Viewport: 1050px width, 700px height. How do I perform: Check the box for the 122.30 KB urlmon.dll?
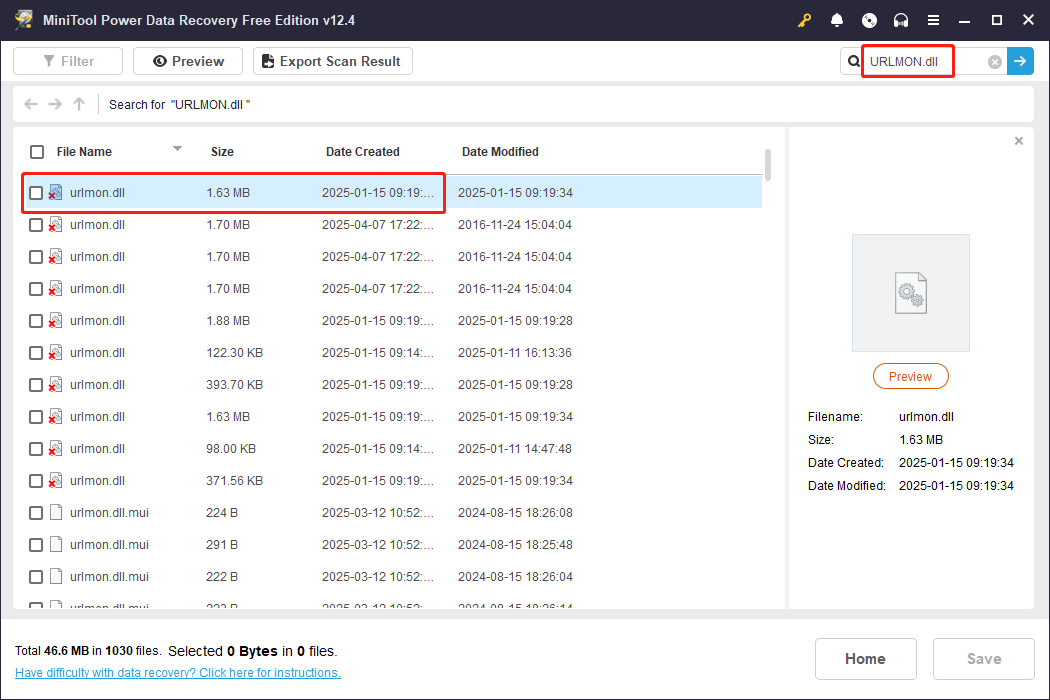pyautogui.click(x=36, y=353)
